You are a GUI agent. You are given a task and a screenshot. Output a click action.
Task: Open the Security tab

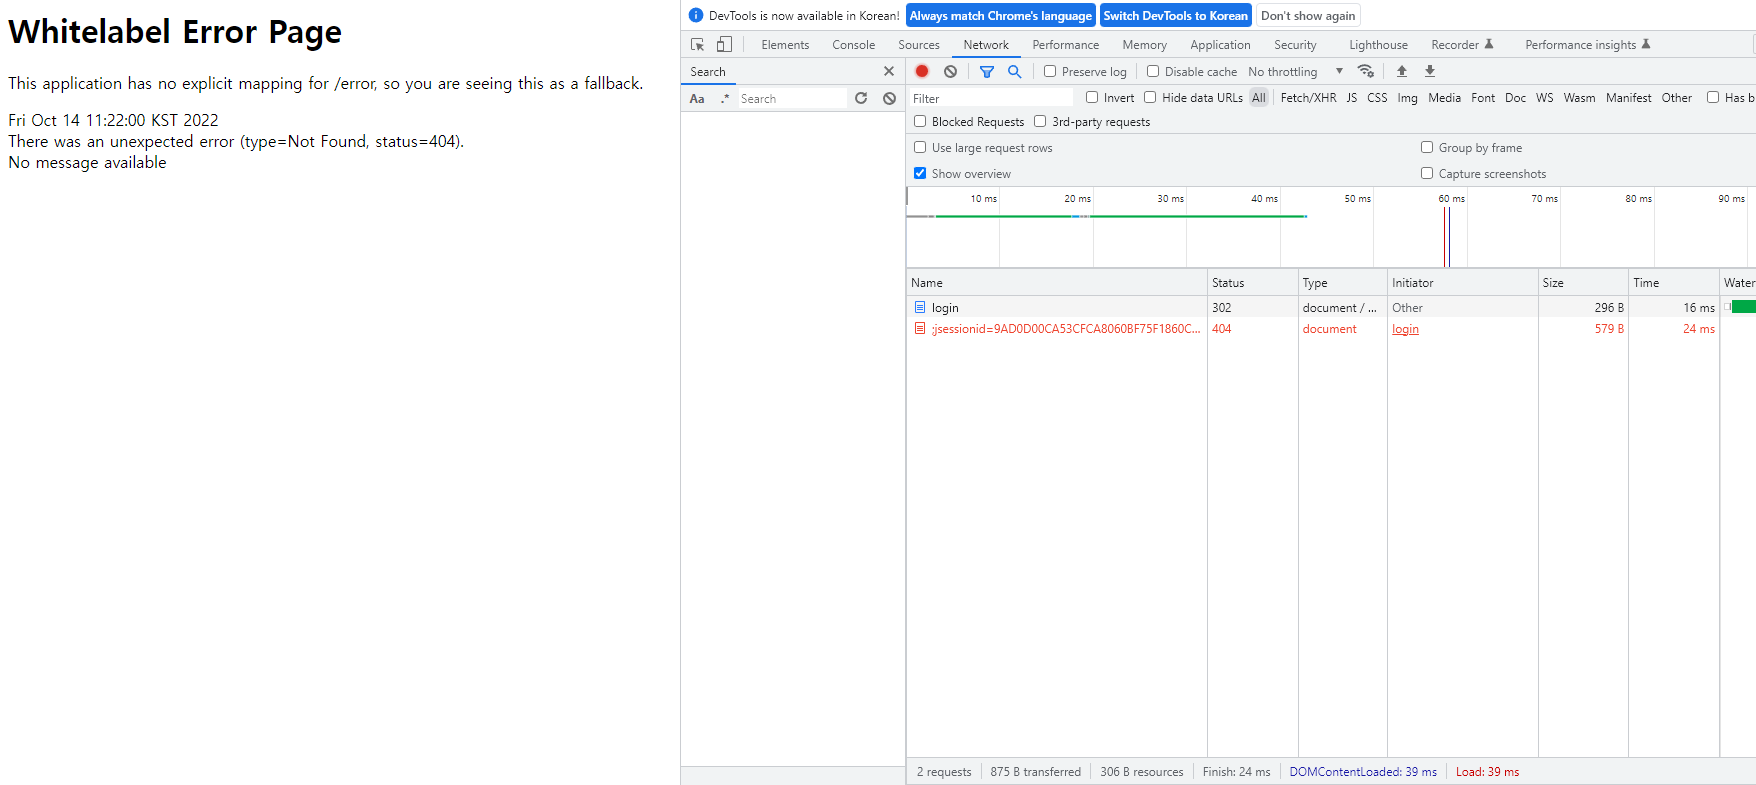point(1295,45)
